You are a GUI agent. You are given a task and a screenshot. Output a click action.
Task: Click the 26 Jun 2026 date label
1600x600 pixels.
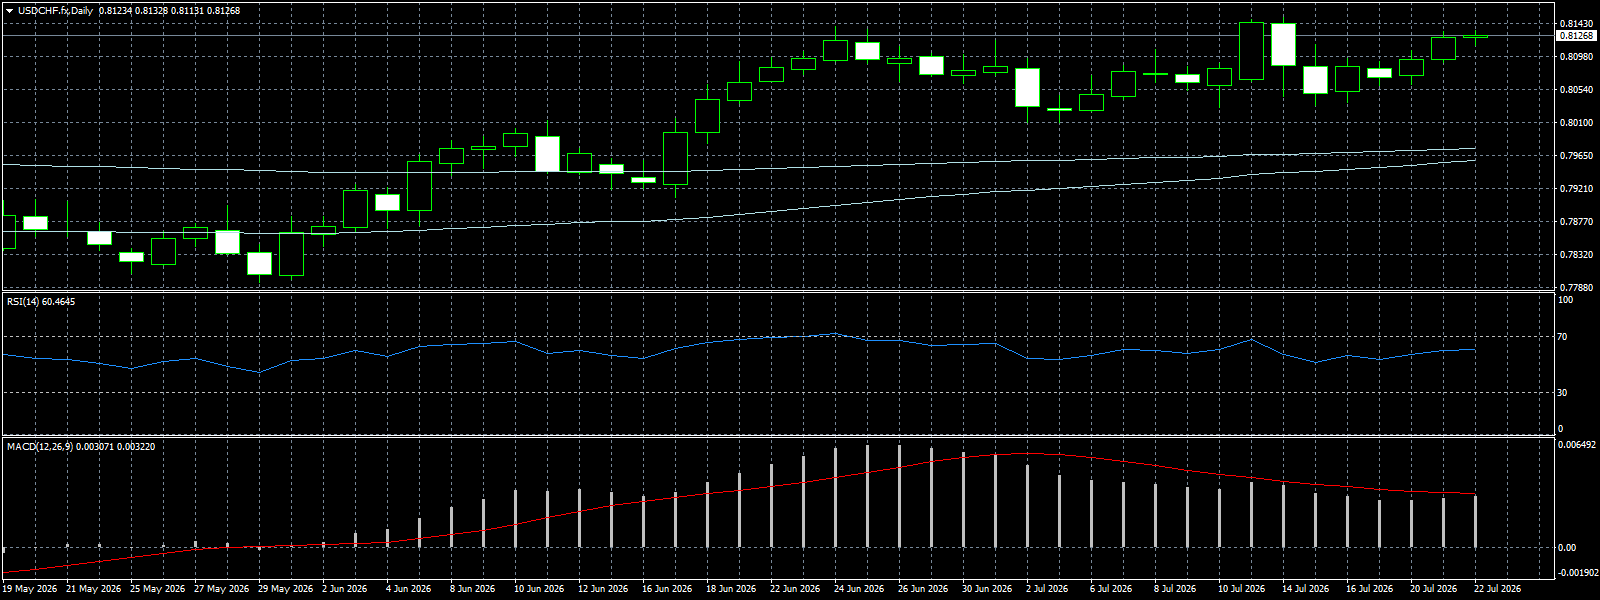coord(923,589)
